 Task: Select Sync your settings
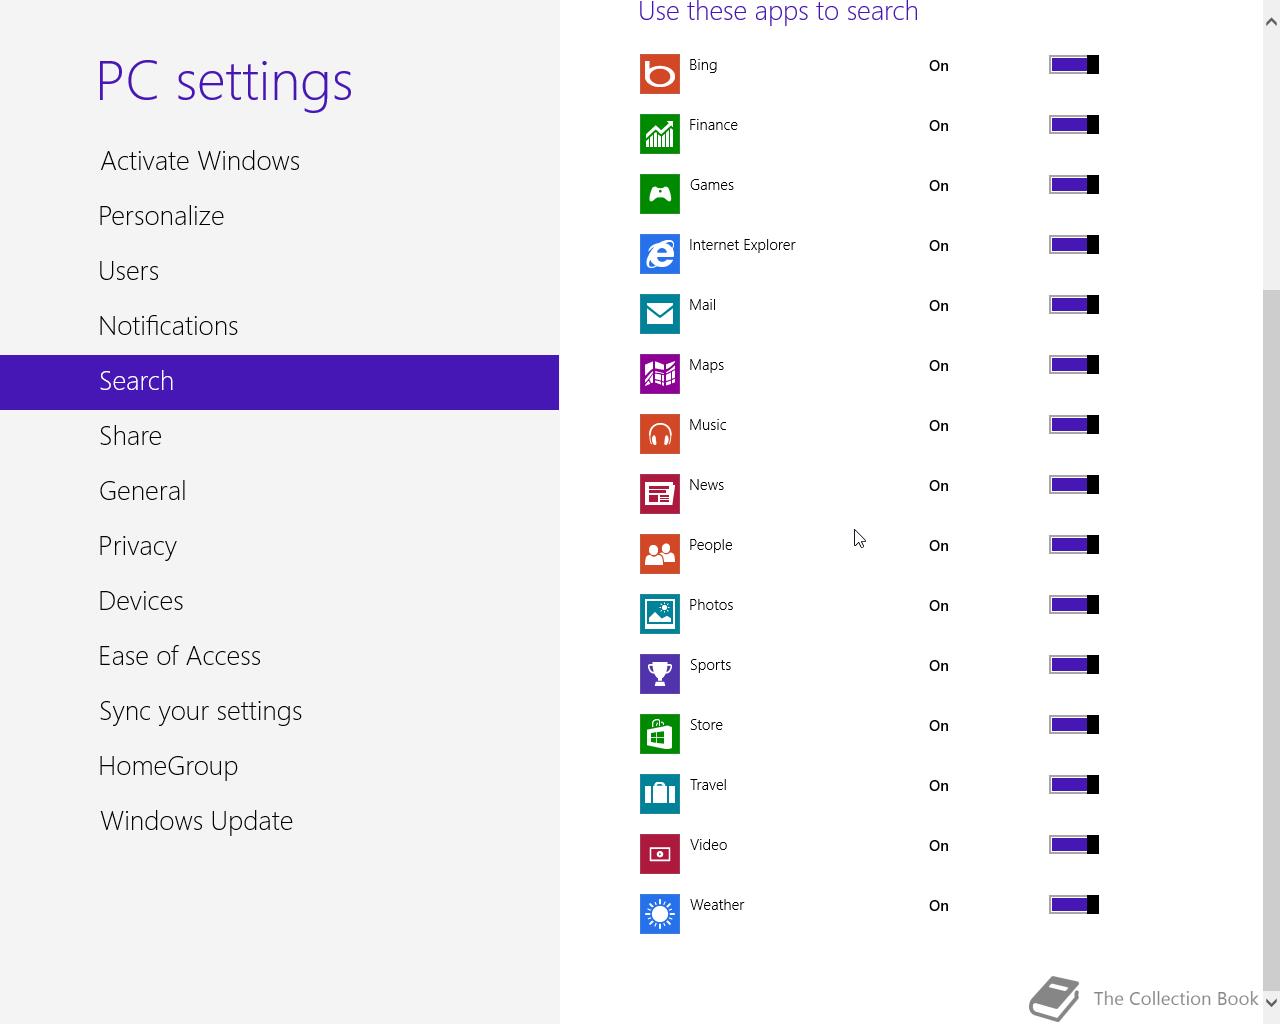(x=279, y=711)
